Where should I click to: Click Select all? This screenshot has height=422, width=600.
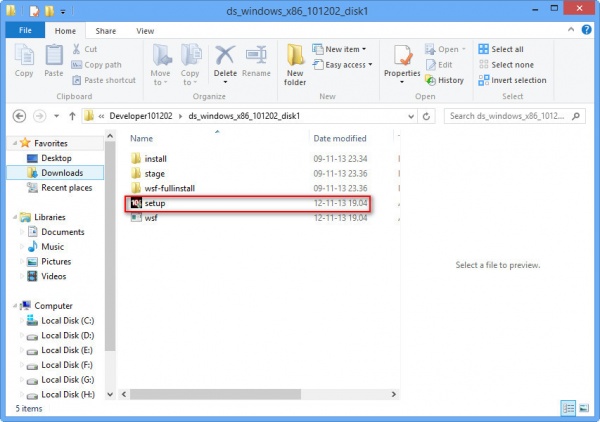coord(501,49)
